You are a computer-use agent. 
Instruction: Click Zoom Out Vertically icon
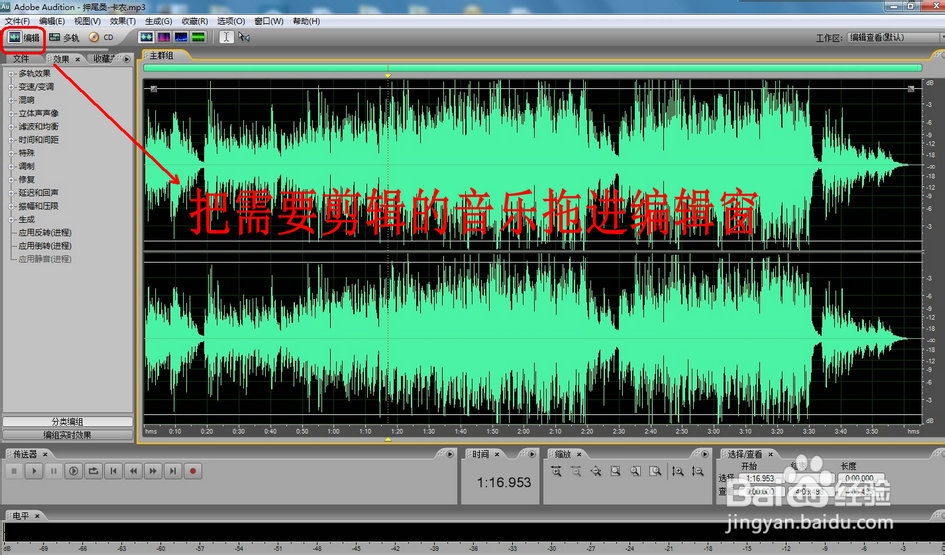click(698, 471)
